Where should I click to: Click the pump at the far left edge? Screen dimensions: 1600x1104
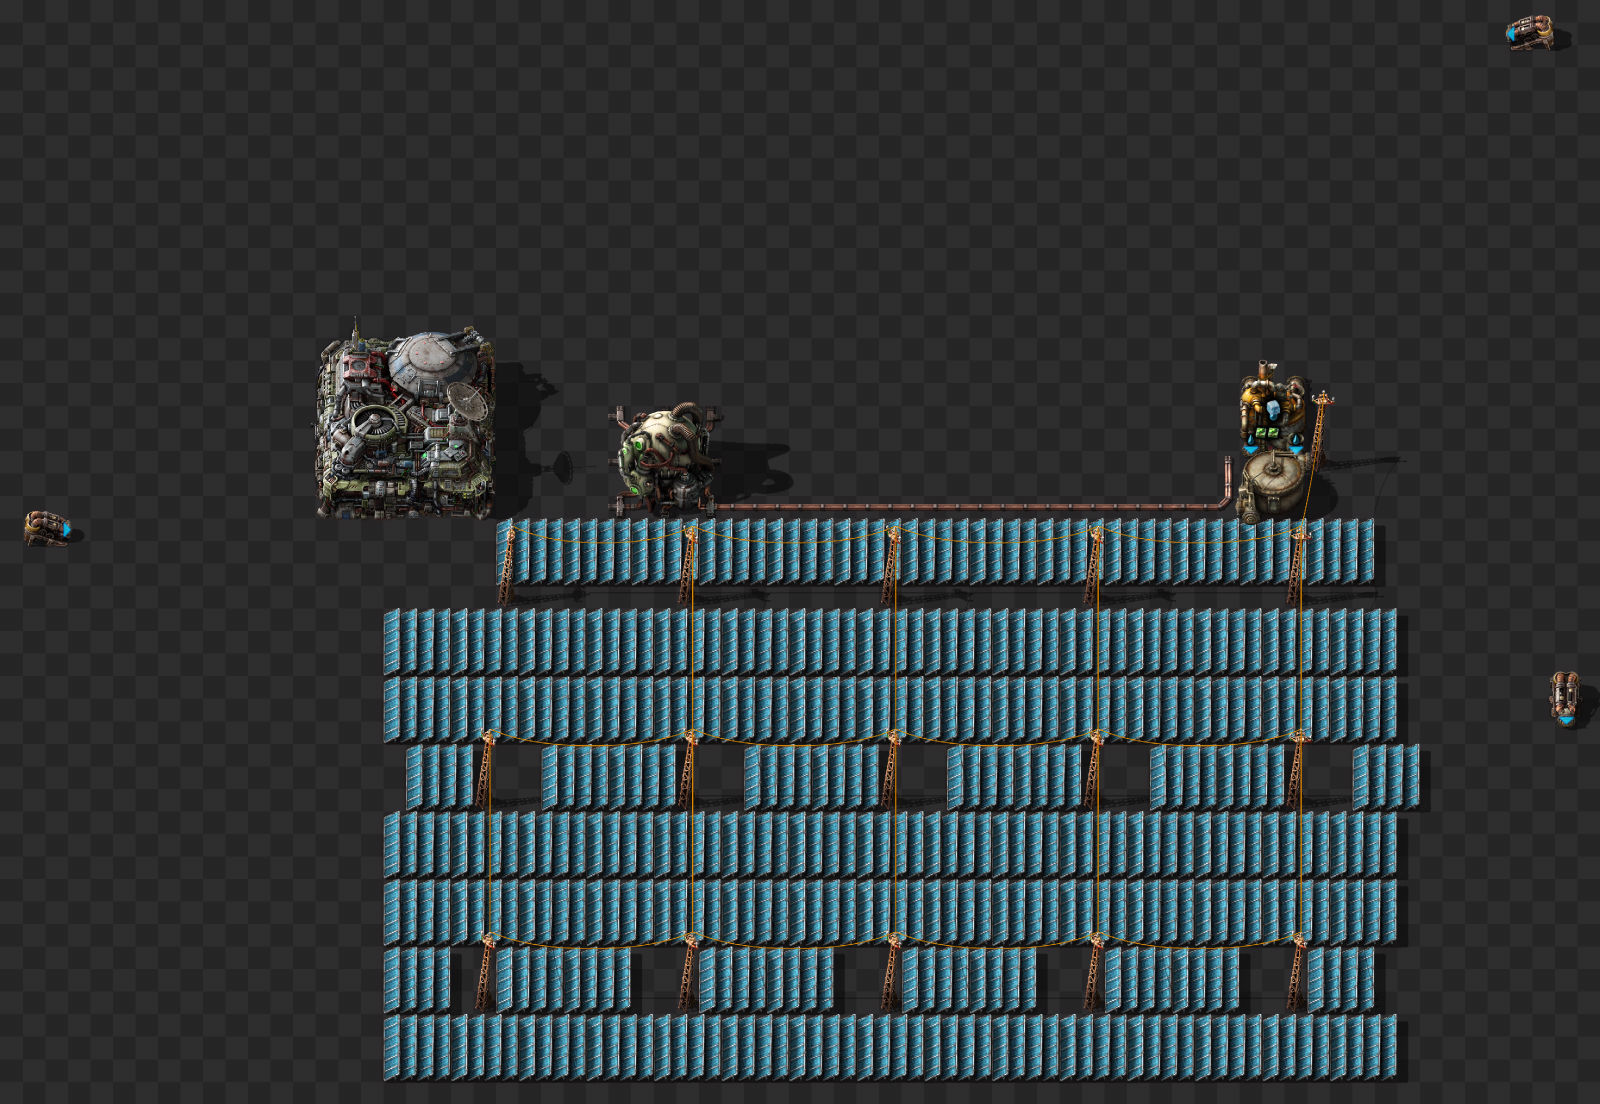click(x=46, y=527)
